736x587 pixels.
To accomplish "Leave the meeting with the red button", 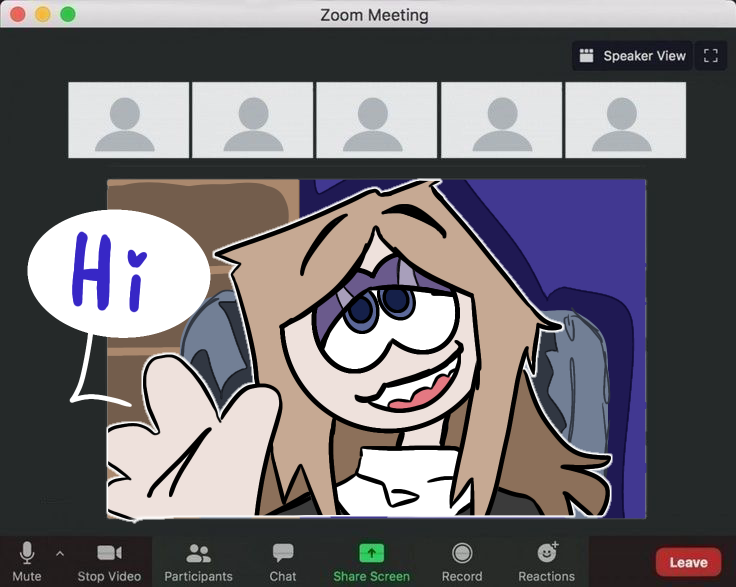I will pos(688,562).
